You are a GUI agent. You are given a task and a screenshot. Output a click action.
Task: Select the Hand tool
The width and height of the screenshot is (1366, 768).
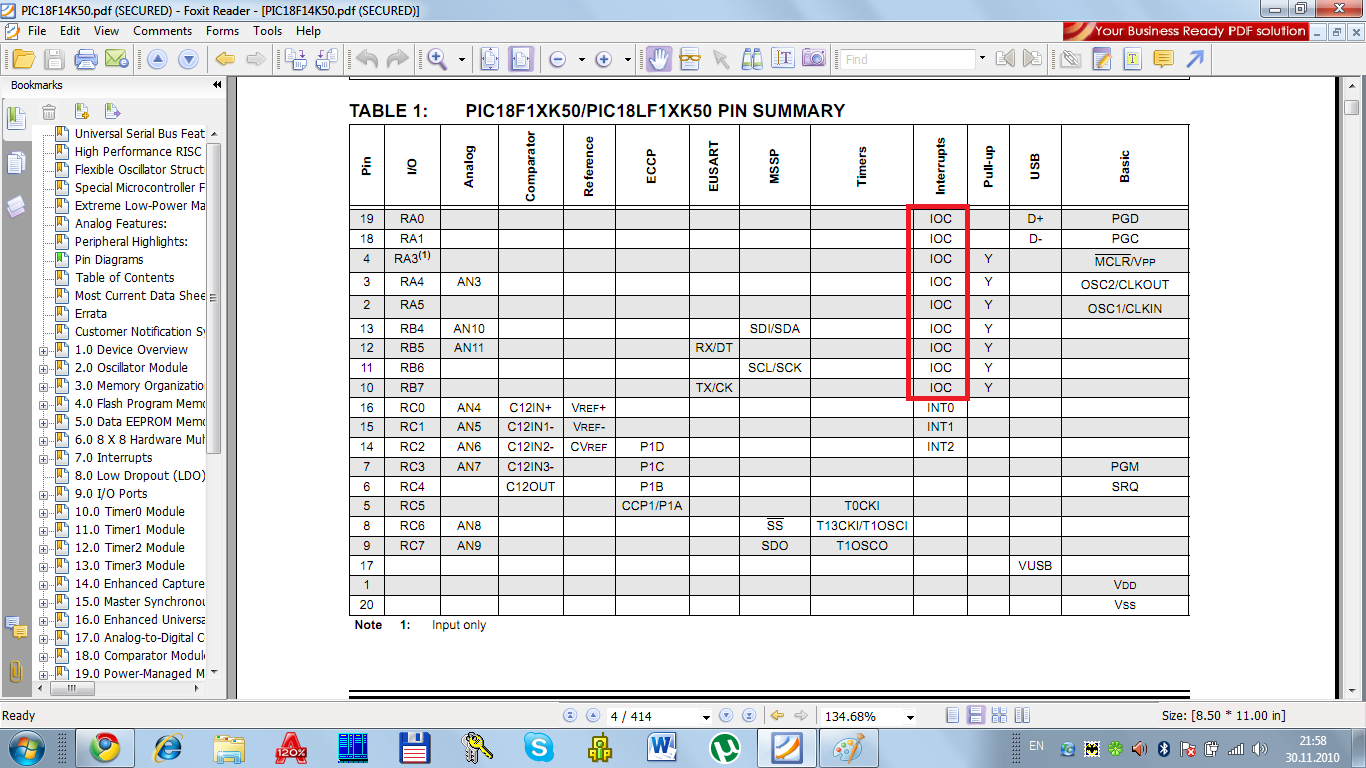point(658,59)
